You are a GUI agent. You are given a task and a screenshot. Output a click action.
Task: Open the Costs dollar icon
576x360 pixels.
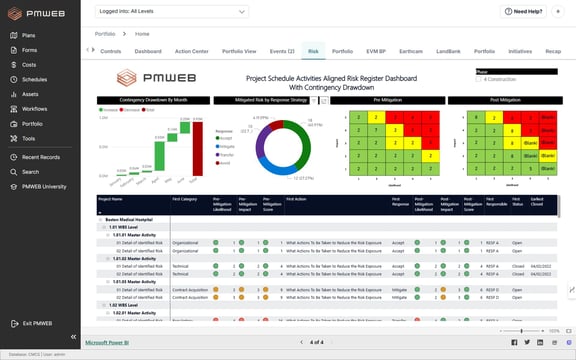14,65
